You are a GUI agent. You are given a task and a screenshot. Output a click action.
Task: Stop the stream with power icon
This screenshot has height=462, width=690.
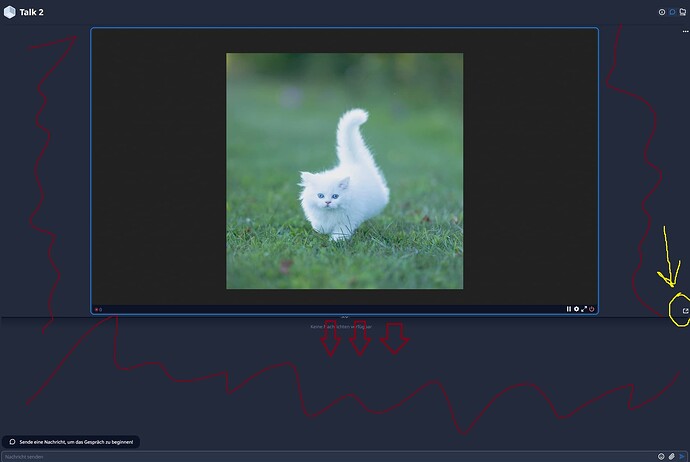click(593, 309)
